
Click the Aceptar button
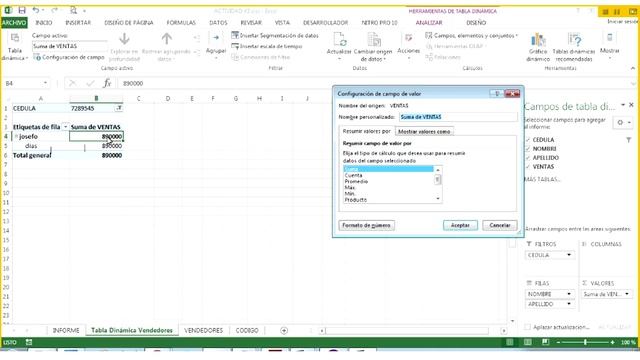click(460, 225)
